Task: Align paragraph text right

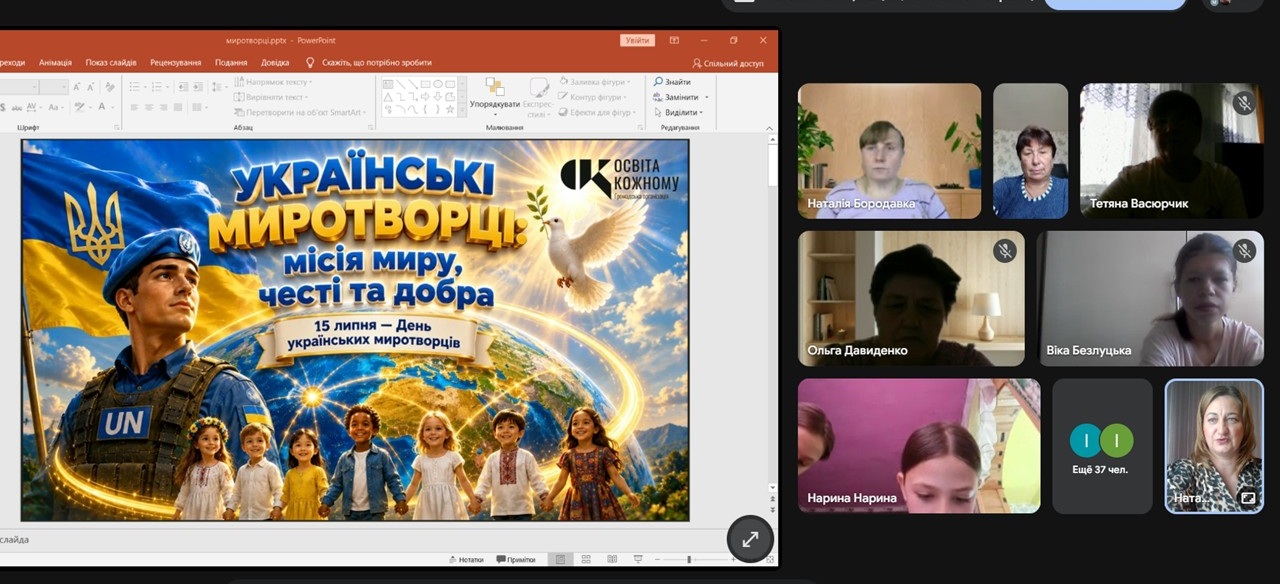Action: pyautogui.click(x=163, y=107)
